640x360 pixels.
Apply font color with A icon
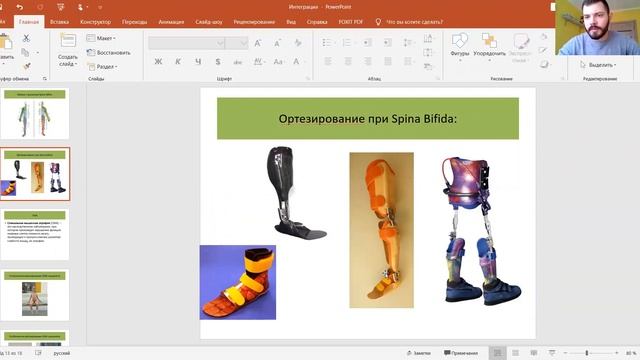[x=297, y=62]
